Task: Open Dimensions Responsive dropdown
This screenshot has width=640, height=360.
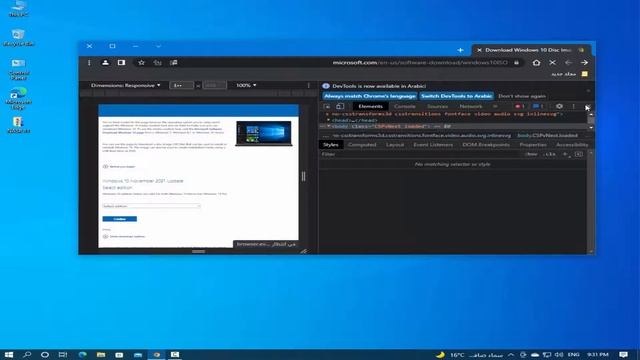Action: coord(125,85)
